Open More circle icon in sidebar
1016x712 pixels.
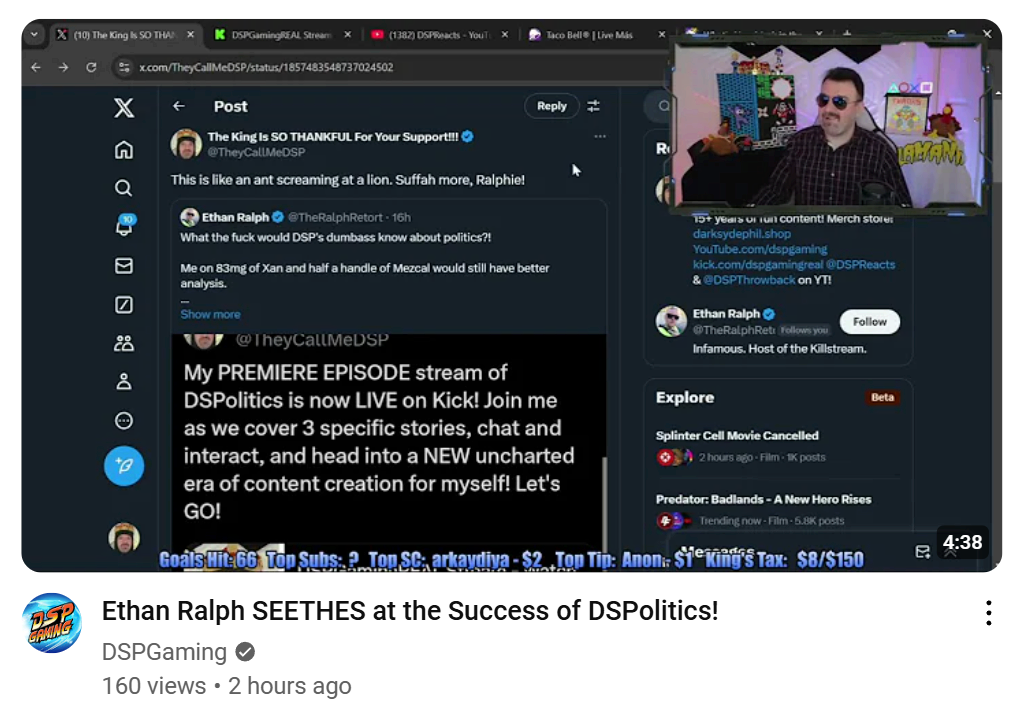124,421
